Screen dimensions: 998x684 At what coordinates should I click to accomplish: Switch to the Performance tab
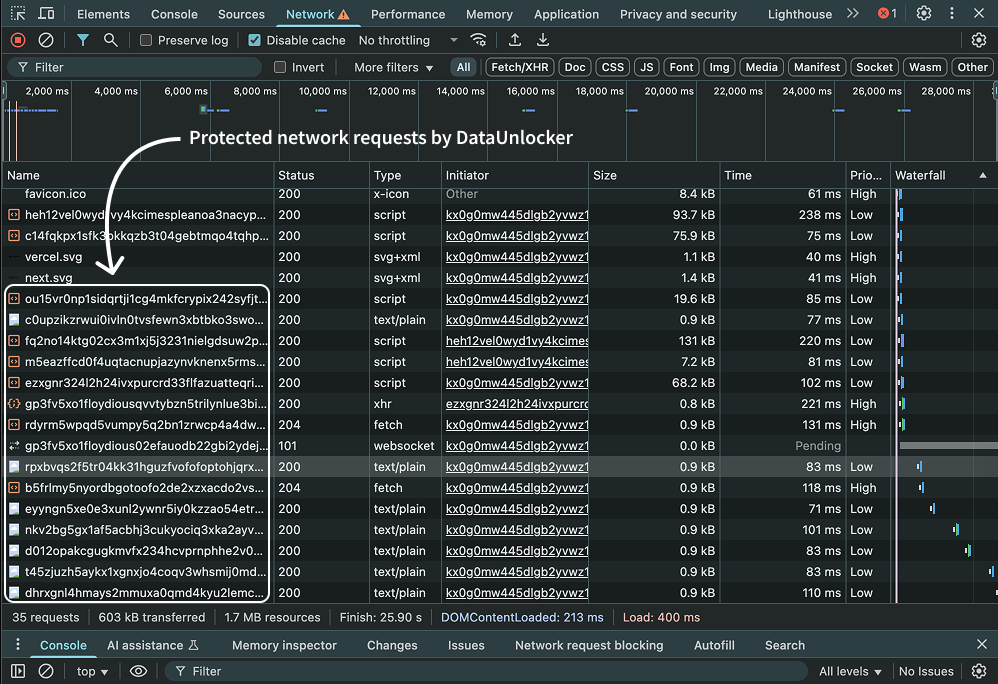tap(408, 14)
